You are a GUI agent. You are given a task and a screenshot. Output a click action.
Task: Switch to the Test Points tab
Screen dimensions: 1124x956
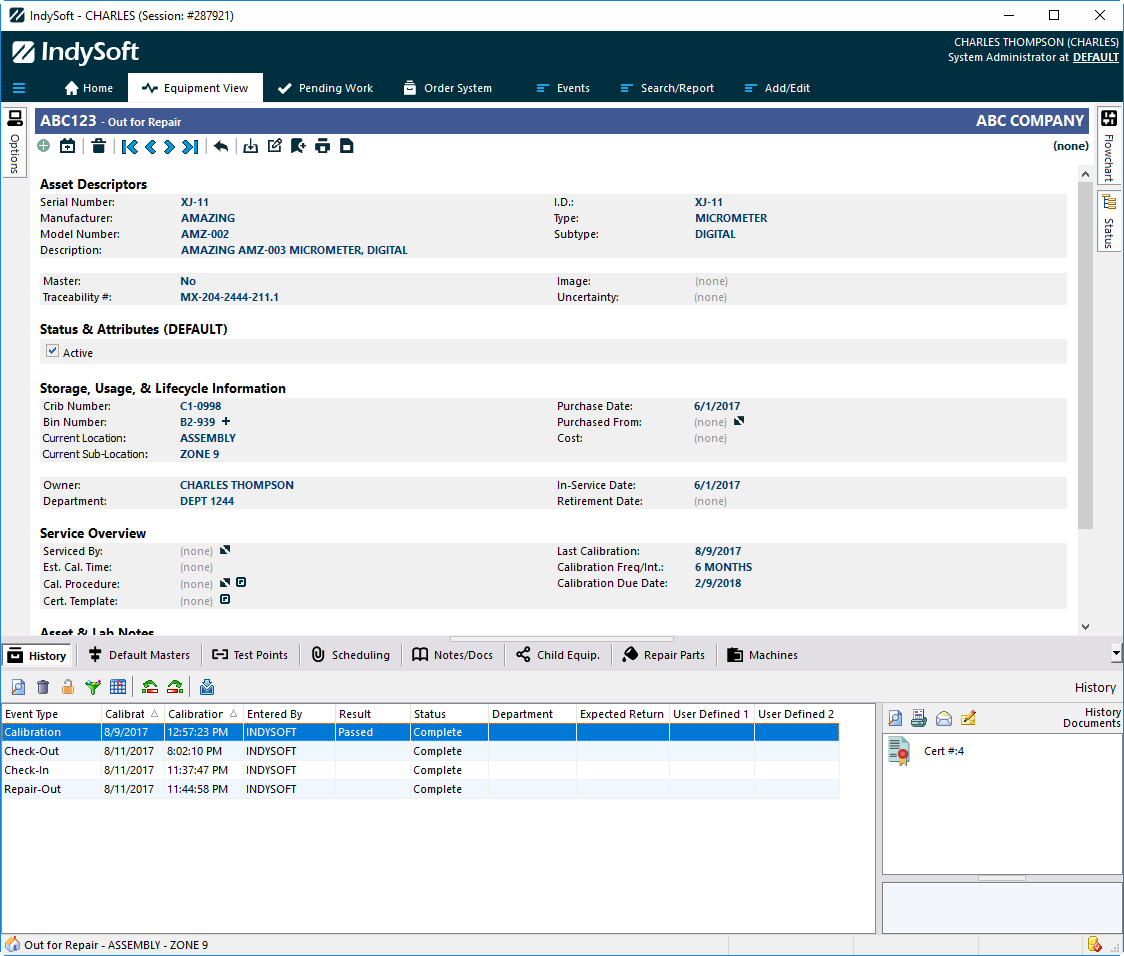250,655
